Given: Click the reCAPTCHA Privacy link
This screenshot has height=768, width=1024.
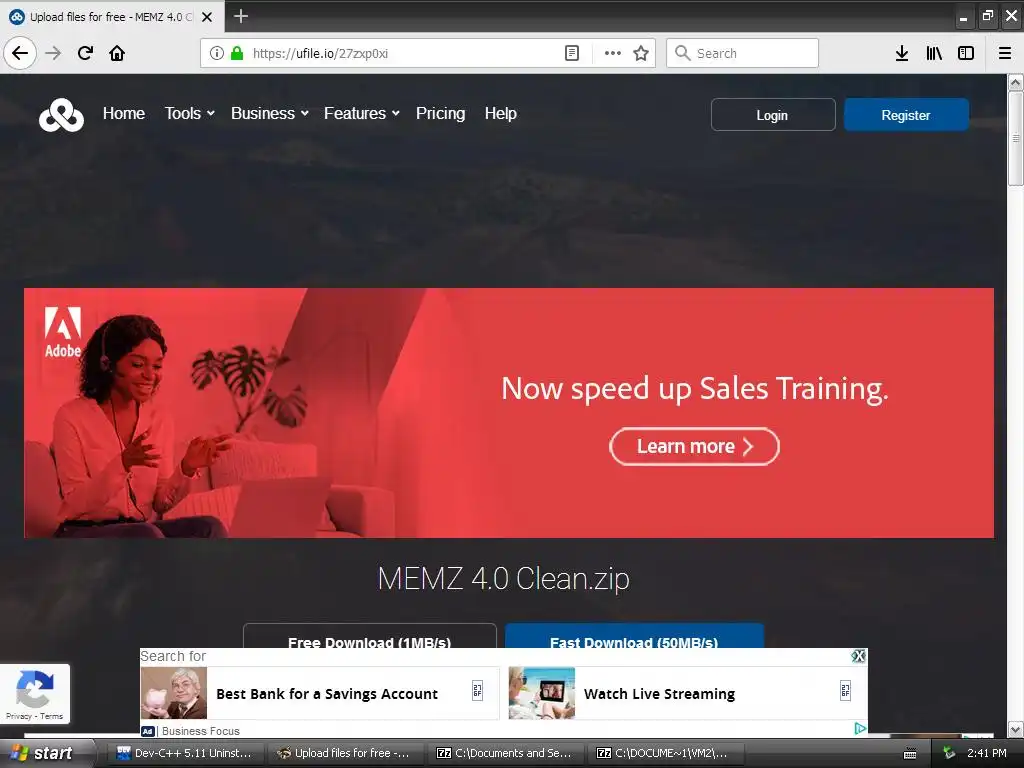Looking at the screenshot, I should point(18,716).
